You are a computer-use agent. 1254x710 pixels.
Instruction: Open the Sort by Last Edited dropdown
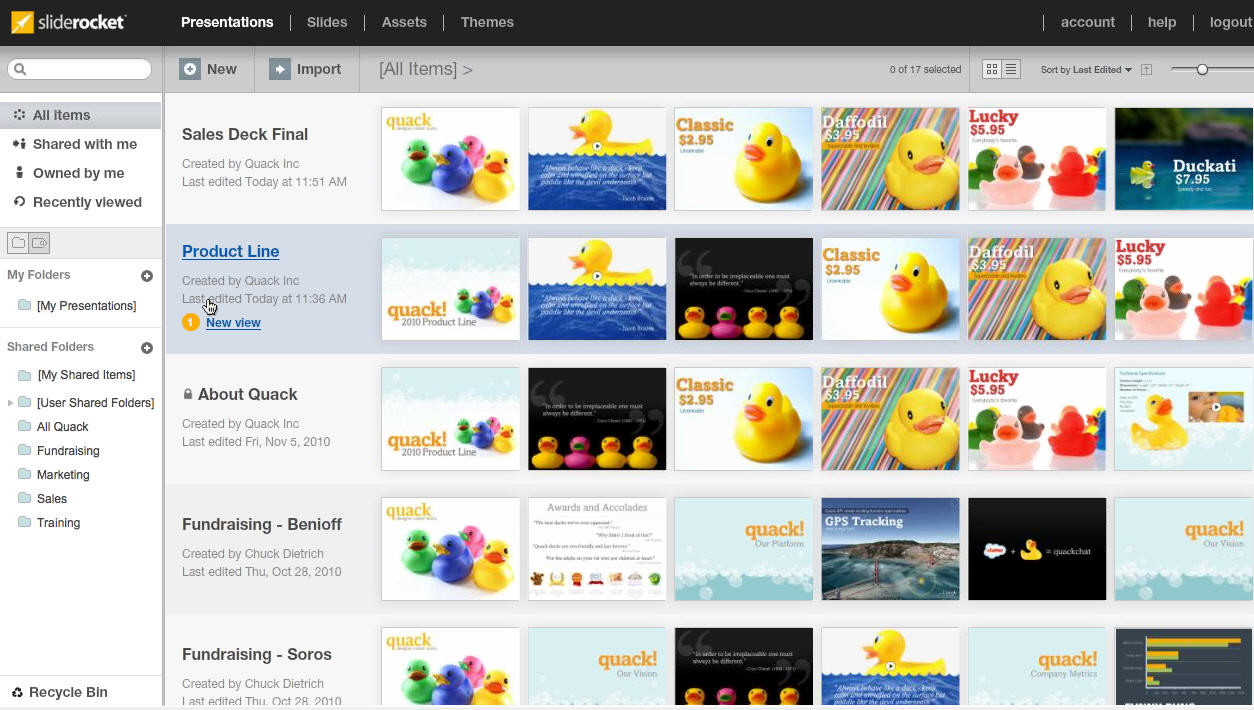click(x=1086, y=70)
